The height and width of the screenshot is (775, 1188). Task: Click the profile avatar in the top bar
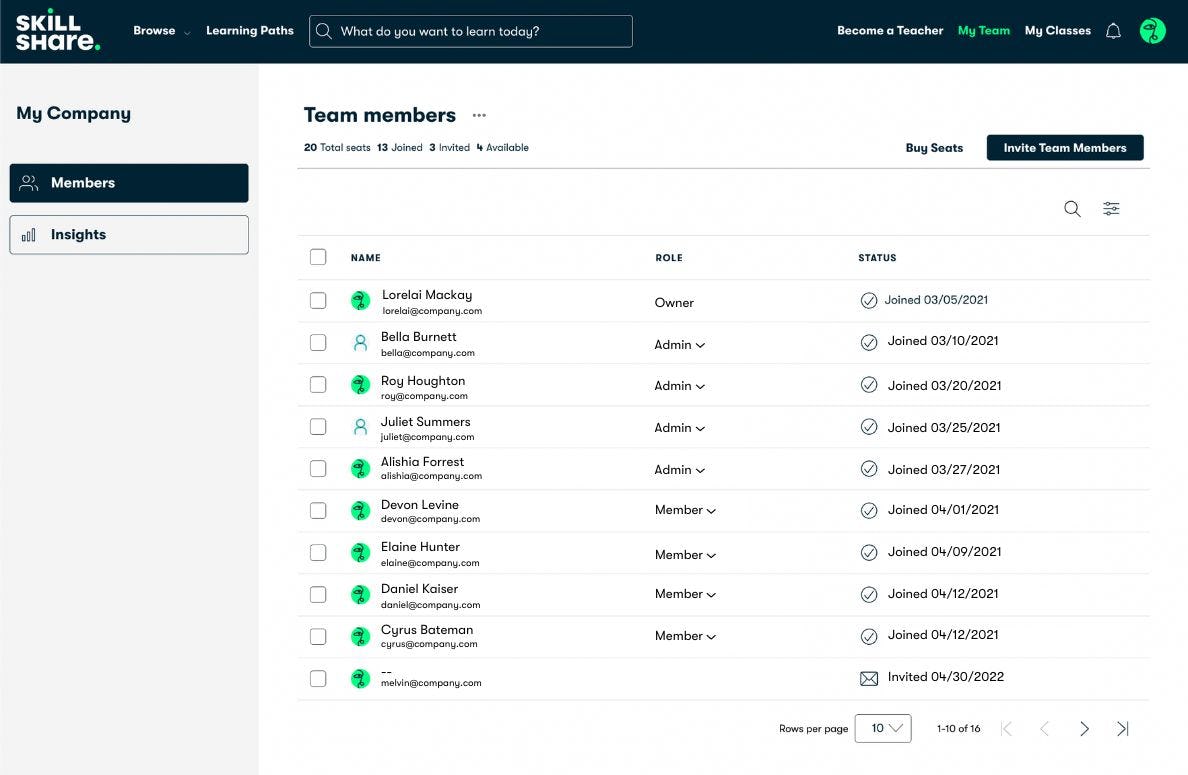(x=1152, y=30)
